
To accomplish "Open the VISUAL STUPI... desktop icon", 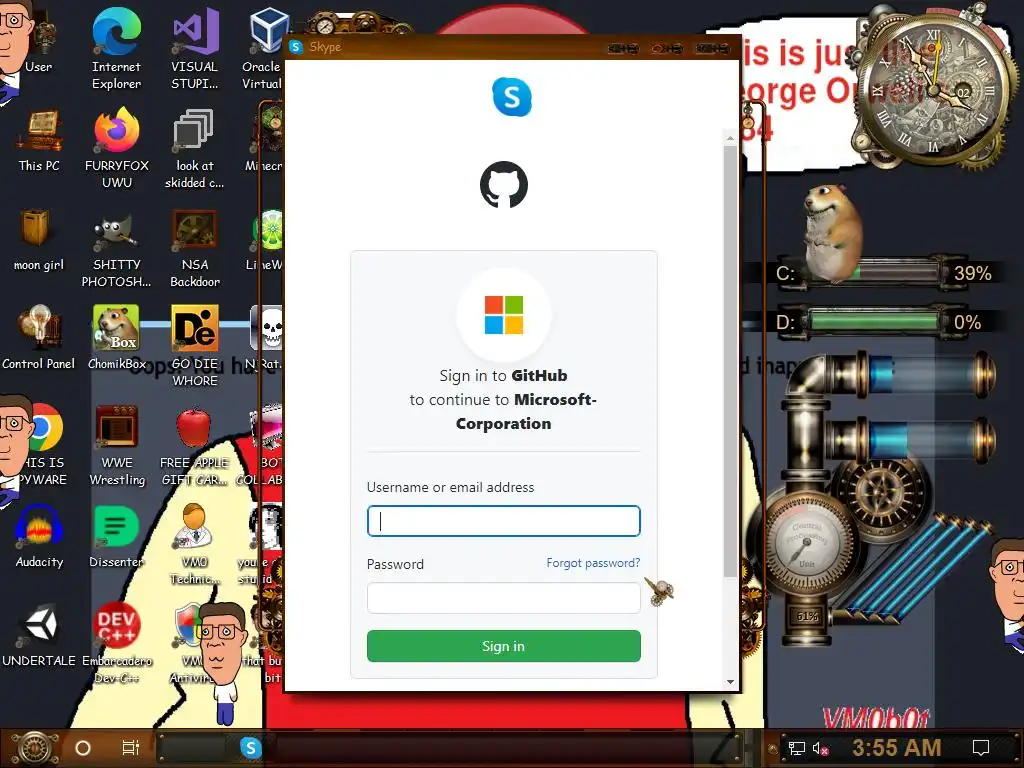I will click(194, 49).
